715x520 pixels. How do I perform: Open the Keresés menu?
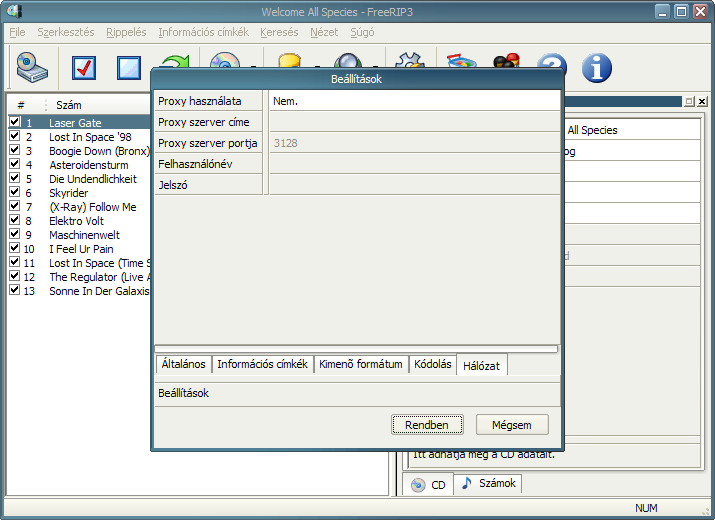click(279, 32)
